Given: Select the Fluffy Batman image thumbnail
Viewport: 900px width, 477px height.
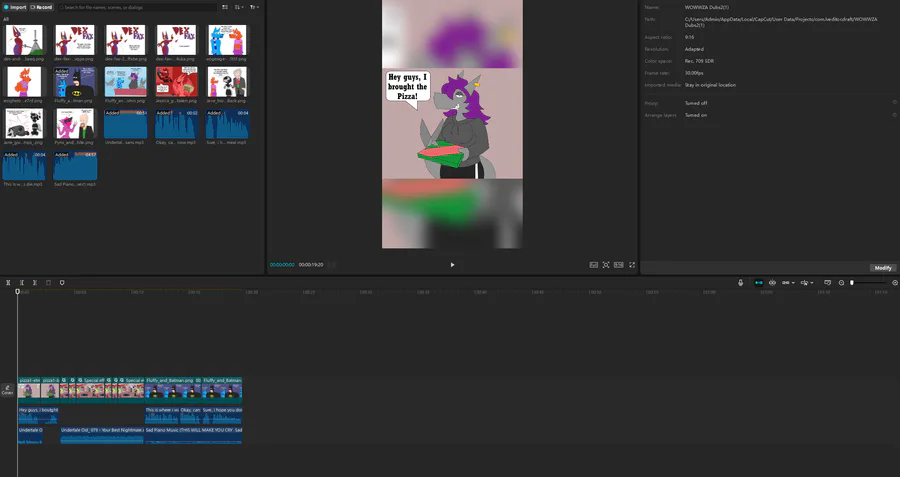Looking at the screenshot, I should coord(75,82).
